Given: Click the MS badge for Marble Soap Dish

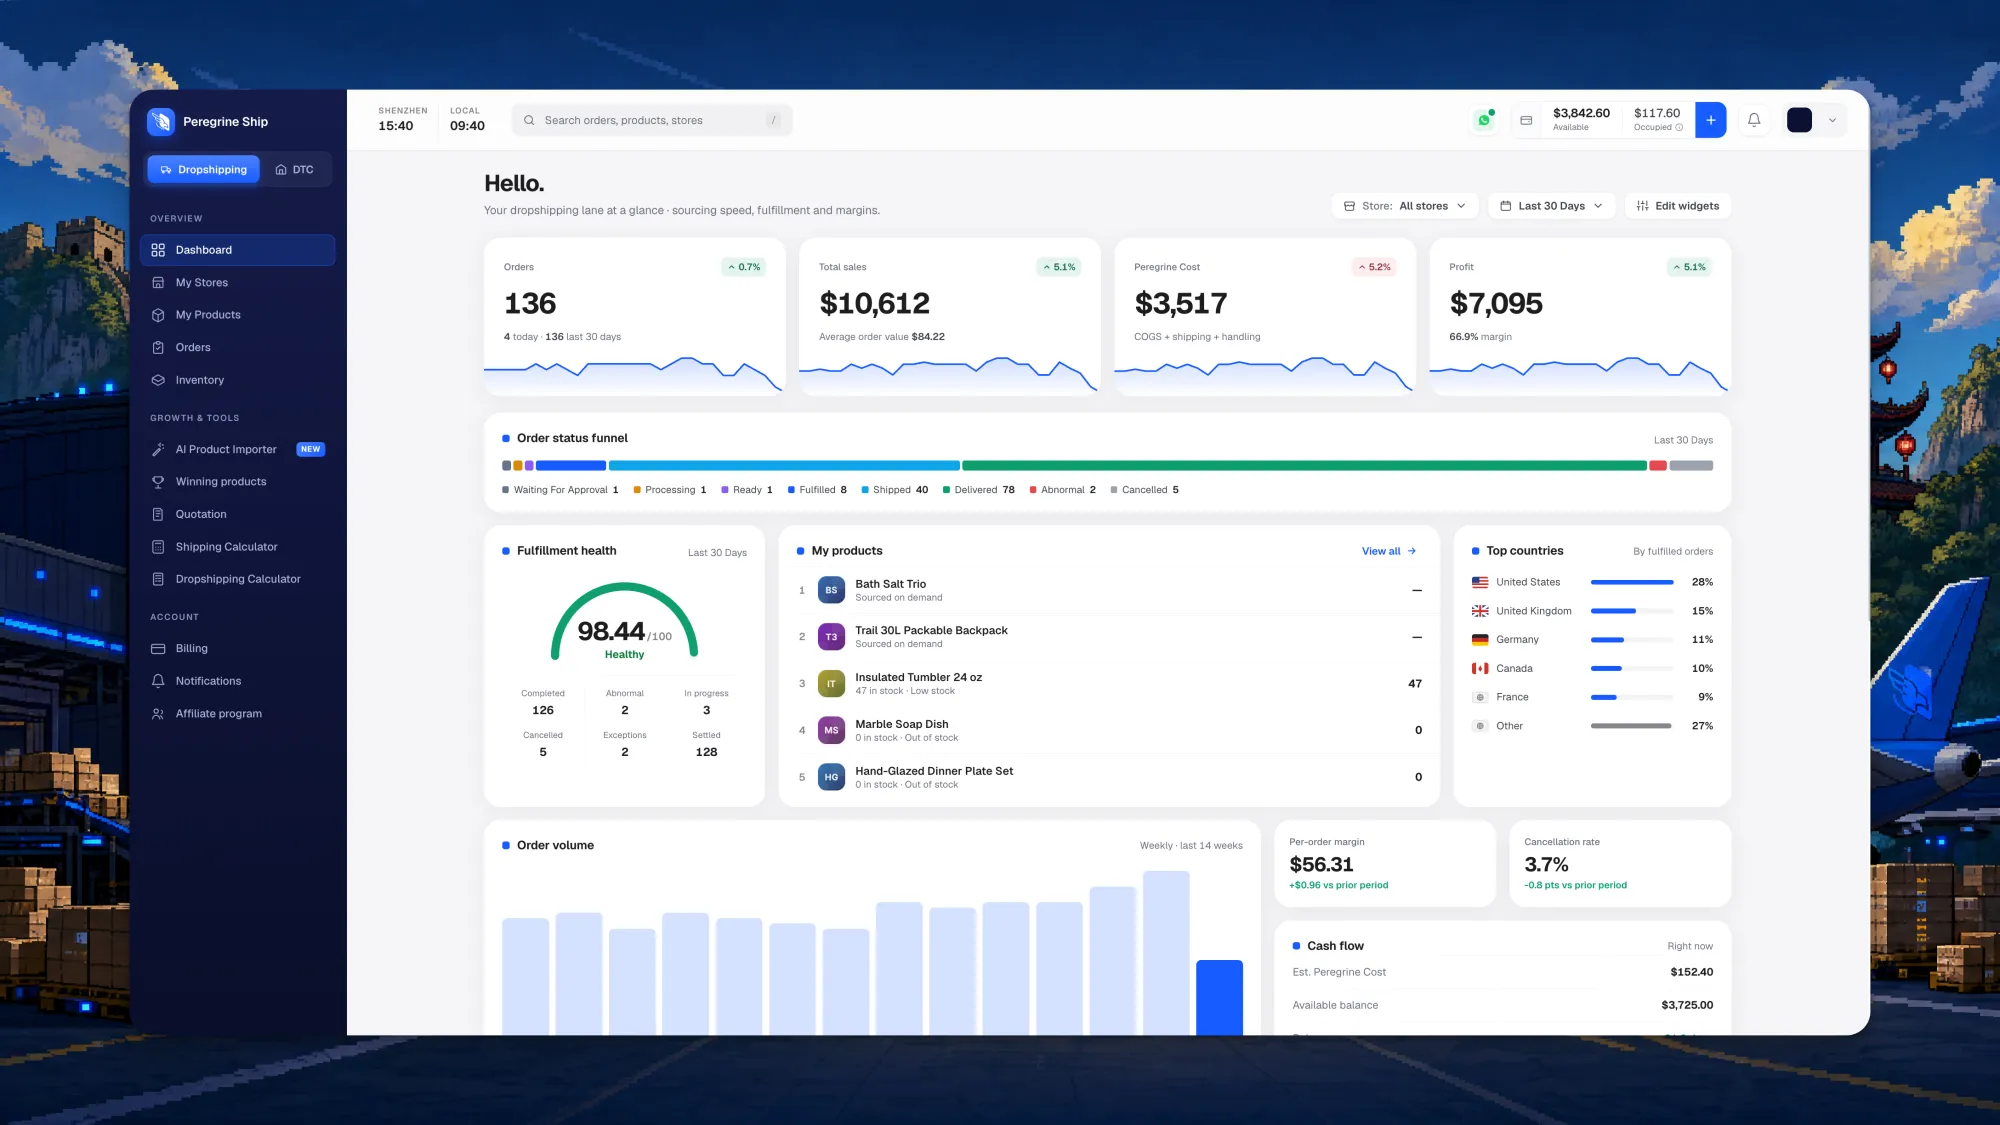Looking at the screenshot, I should 831,731.
